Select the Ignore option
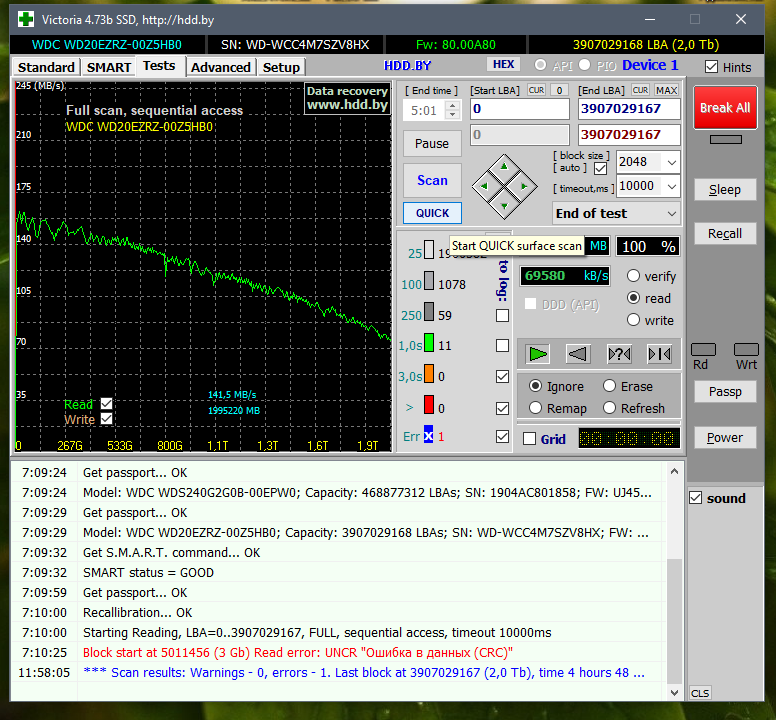 [x=535, y=385]
